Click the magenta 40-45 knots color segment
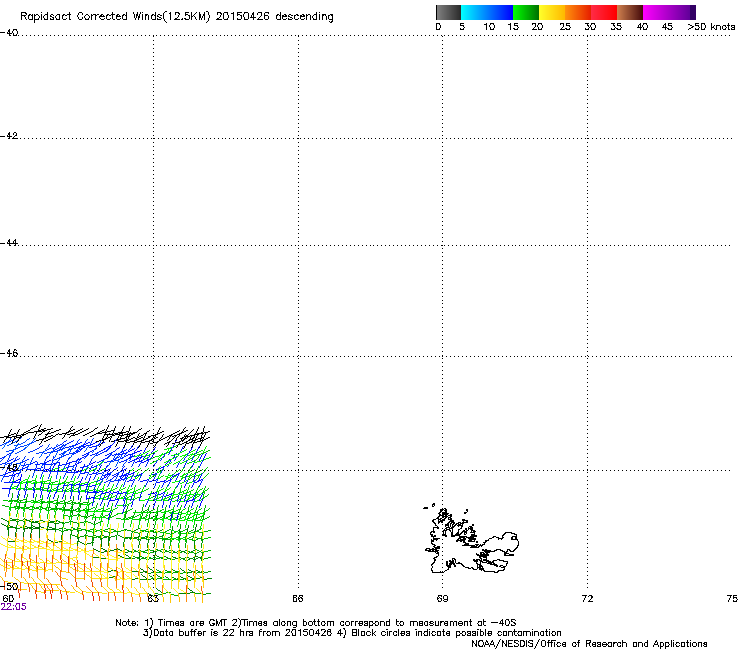This screenshot has height=650, width=740. [x=656, y=12]
